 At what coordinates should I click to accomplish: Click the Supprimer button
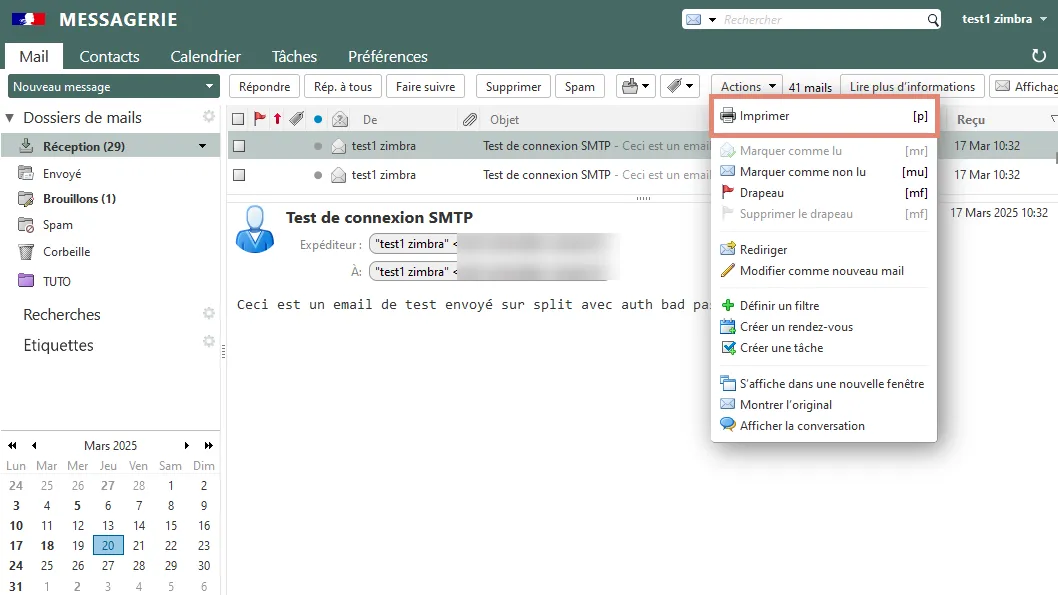pyautogui.click(x=513, y=86)
